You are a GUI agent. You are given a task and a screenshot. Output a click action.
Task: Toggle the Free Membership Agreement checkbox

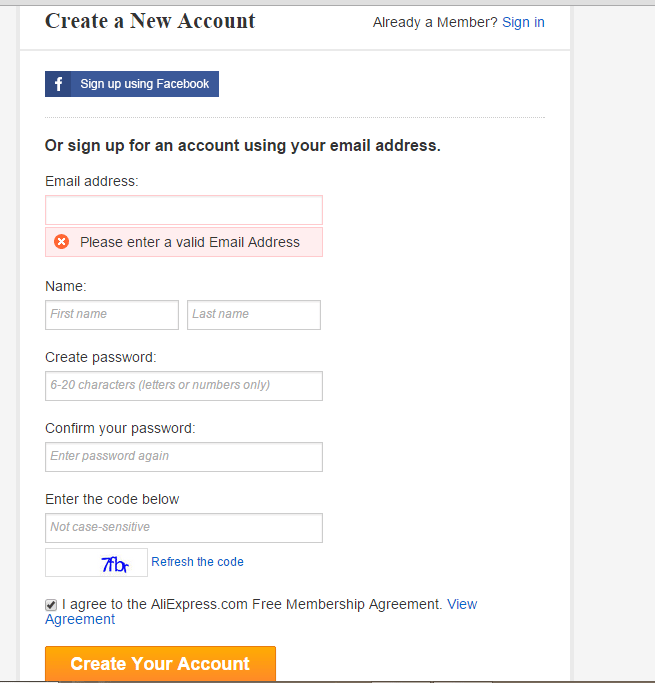tap(51, 605)
